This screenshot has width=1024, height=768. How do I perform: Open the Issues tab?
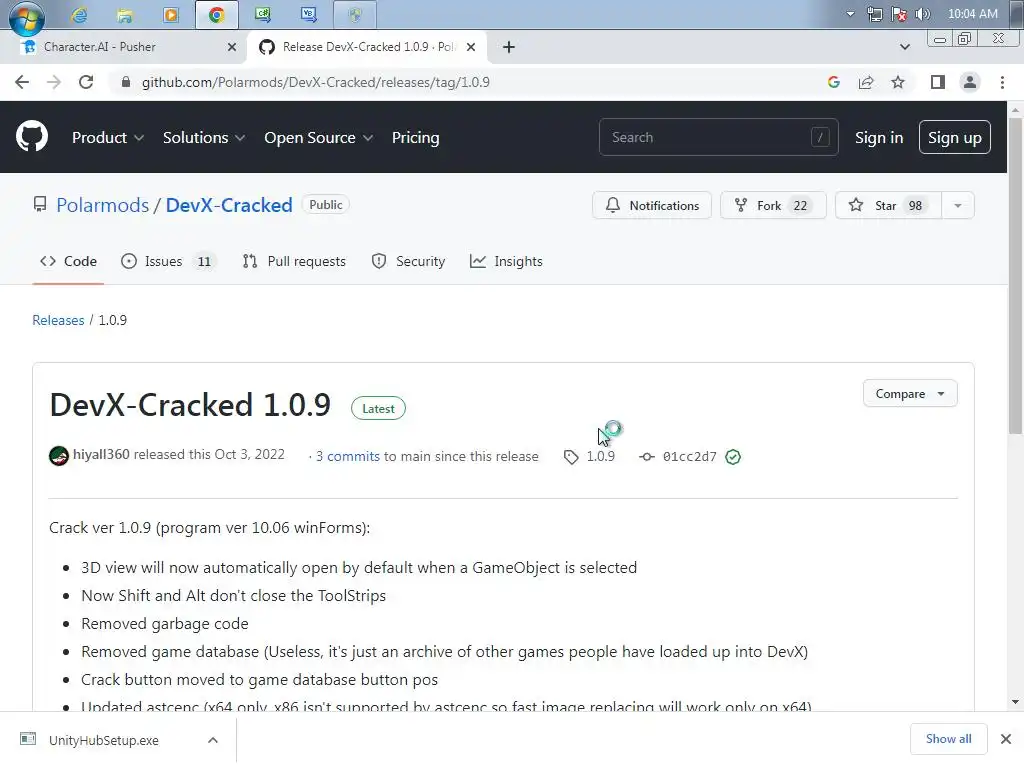pos(168,261)
